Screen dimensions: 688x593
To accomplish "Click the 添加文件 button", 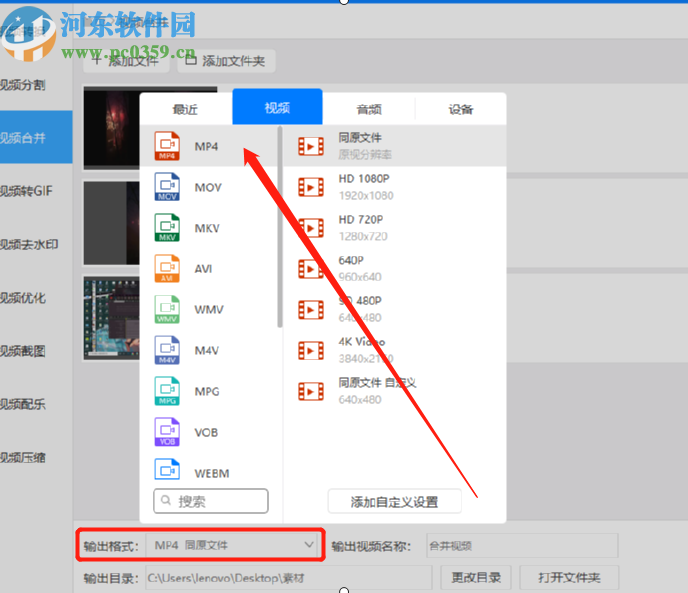I will pyautogui.click(x=126, y=61).
